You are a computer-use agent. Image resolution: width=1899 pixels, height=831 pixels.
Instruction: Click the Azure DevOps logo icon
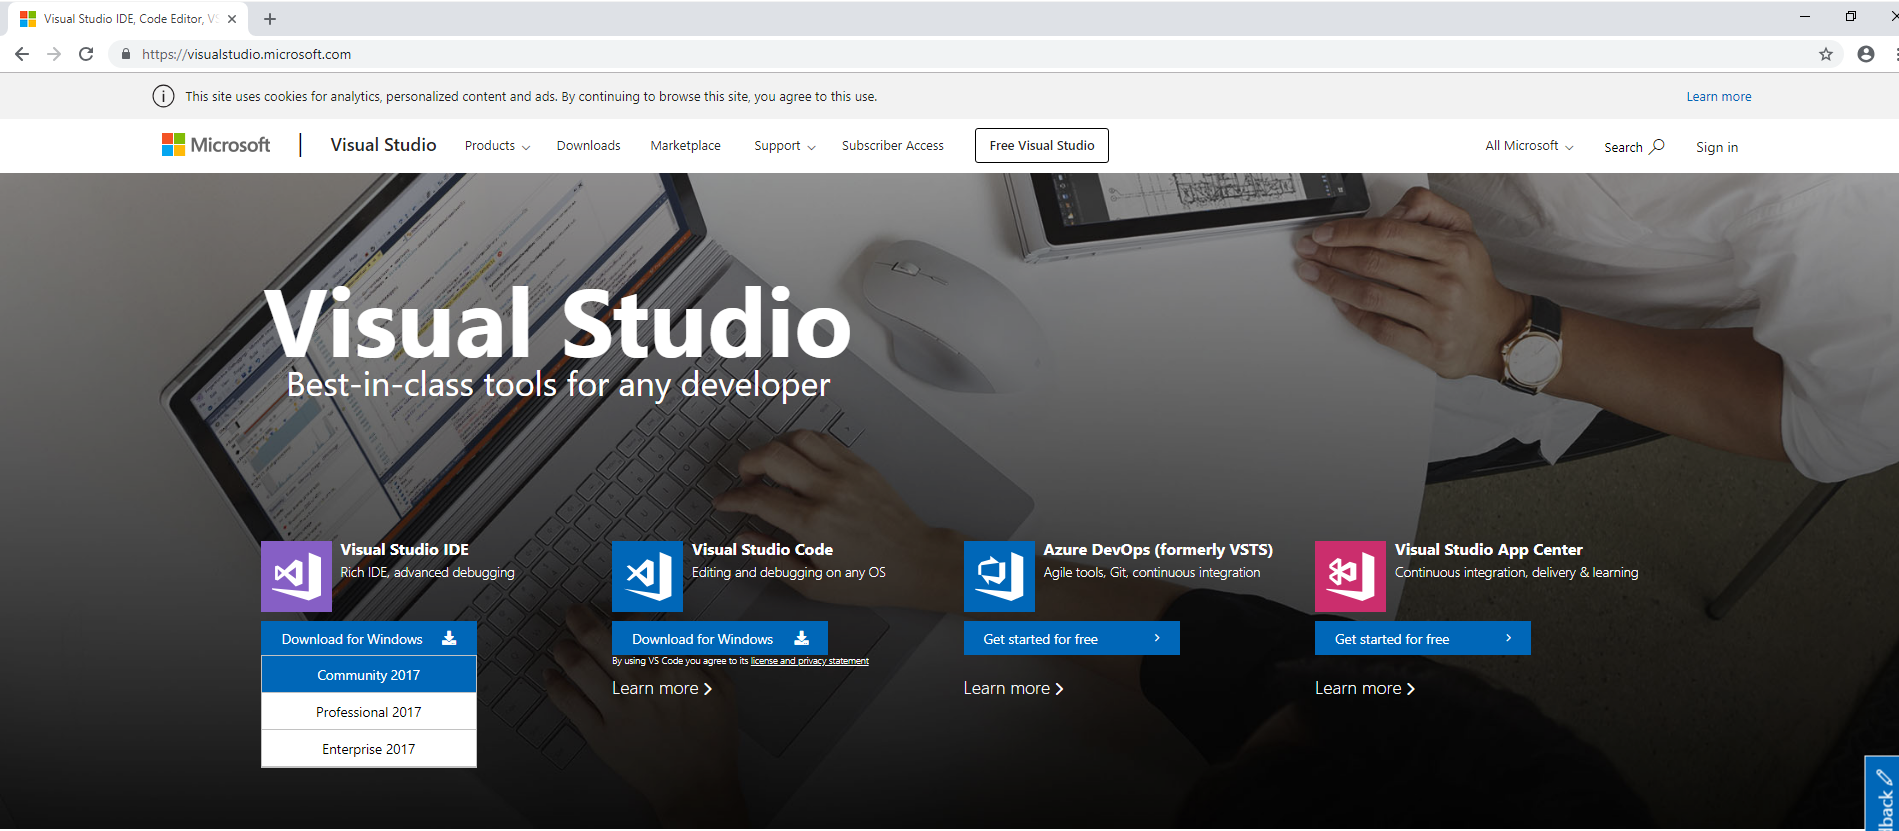[x=999, y=576]
